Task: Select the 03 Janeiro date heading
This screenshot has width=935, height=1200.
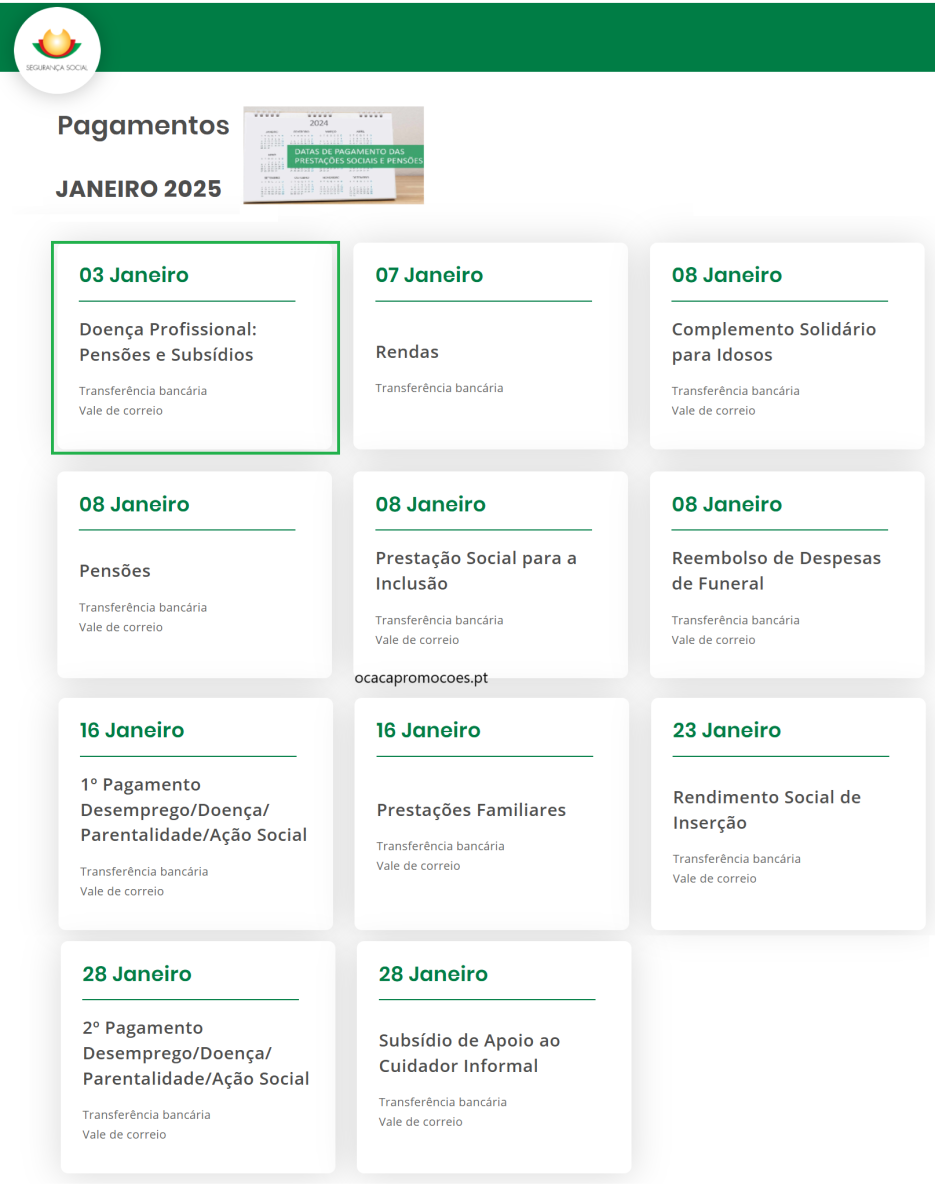Action: pos(134,275)
